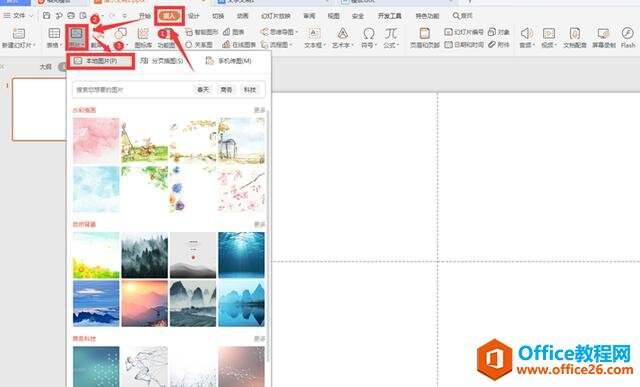
Task: Click the Print Preview icon
Action: pos(83,16)
